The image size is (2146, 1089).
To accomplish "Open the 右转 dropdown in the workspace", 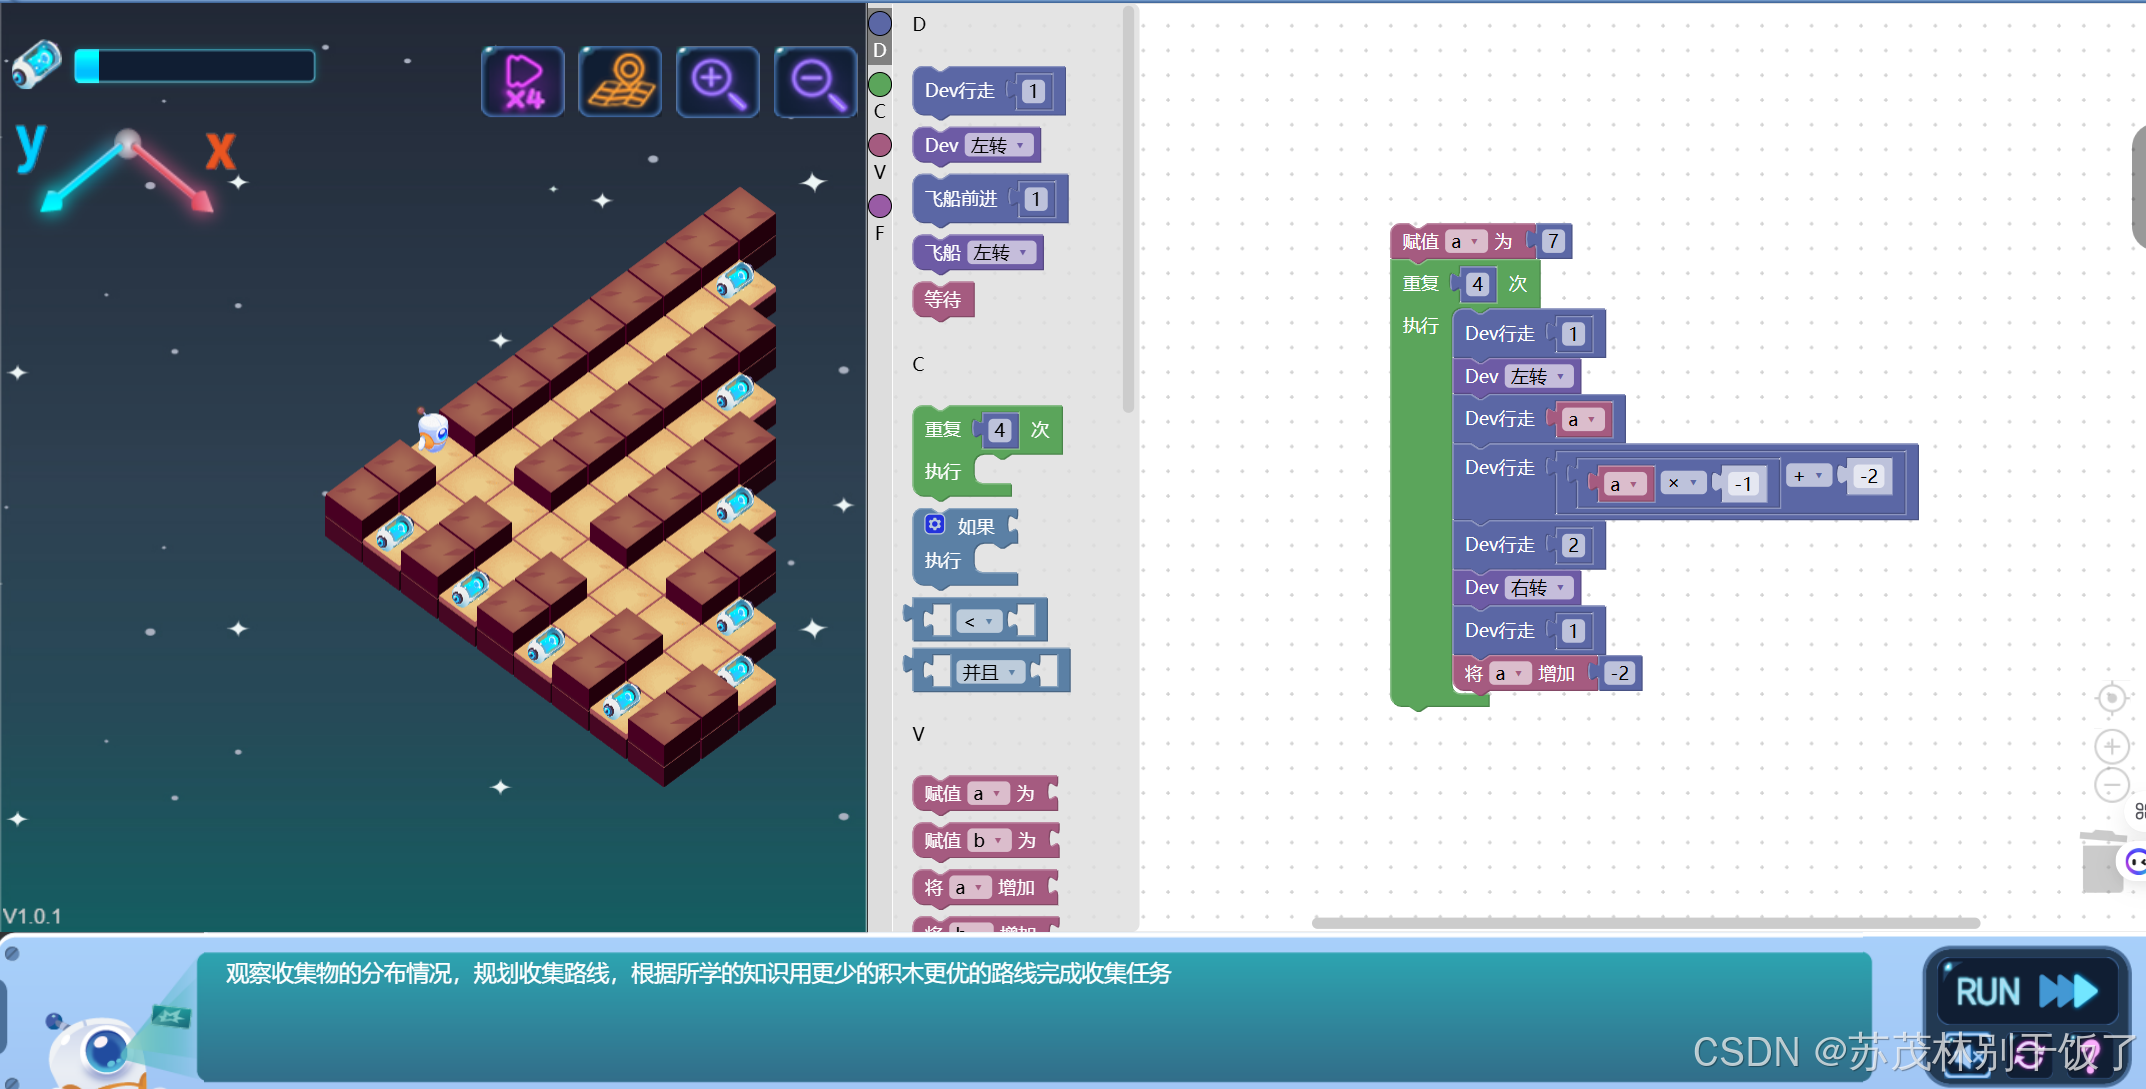I will click(x=1539, y=588).
